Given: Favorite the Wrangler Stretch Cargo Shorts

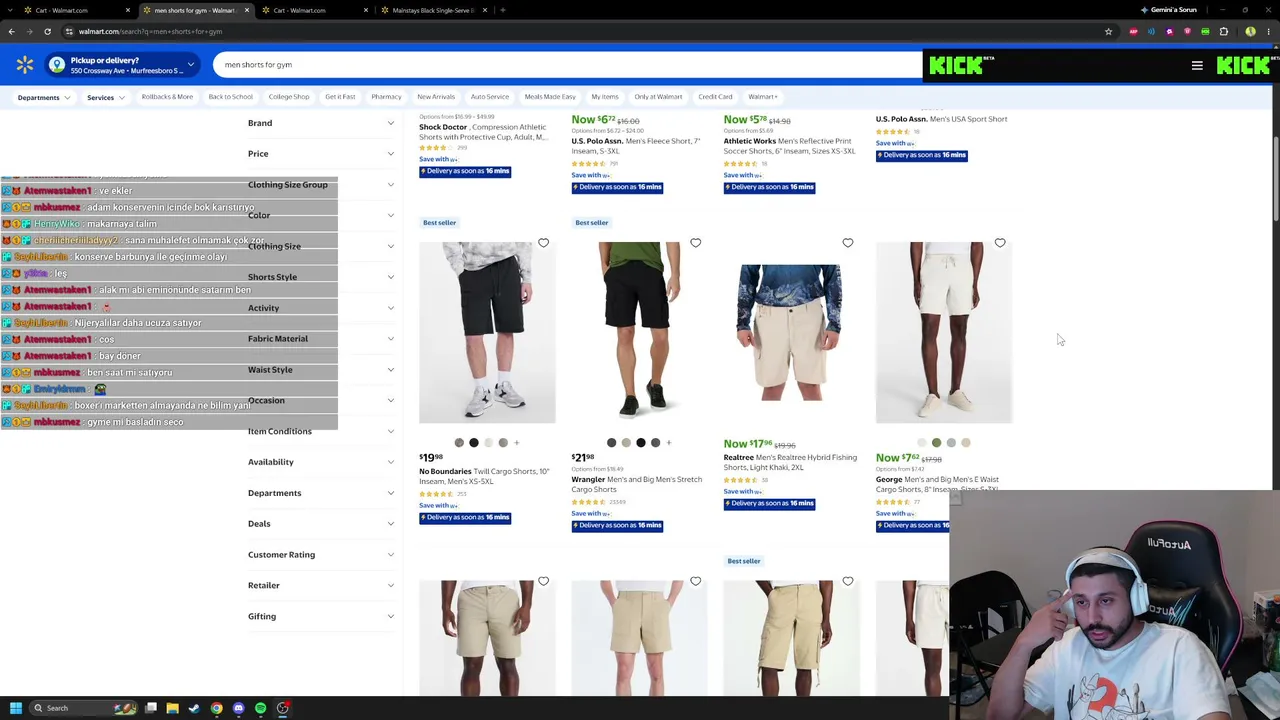Looking at the screenshot, I should (x=695, y=243).
